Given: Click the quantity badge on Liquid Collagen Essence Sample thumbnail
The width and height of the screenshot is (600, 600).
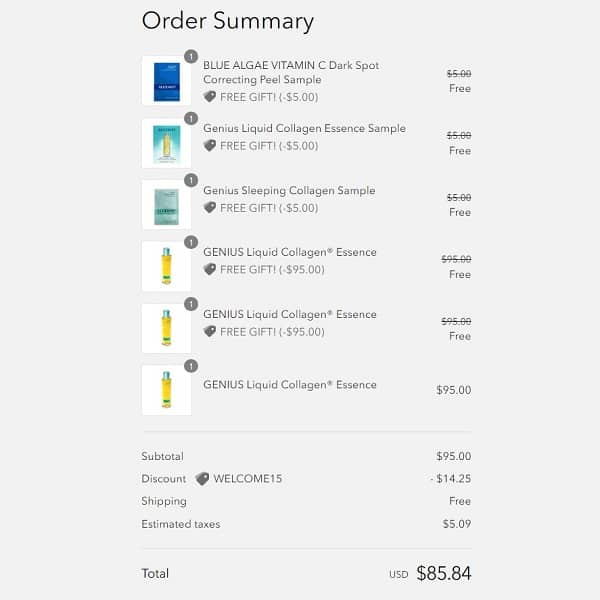Looking at the screenshot, I should pyautogui.click(x=191, y=119).
